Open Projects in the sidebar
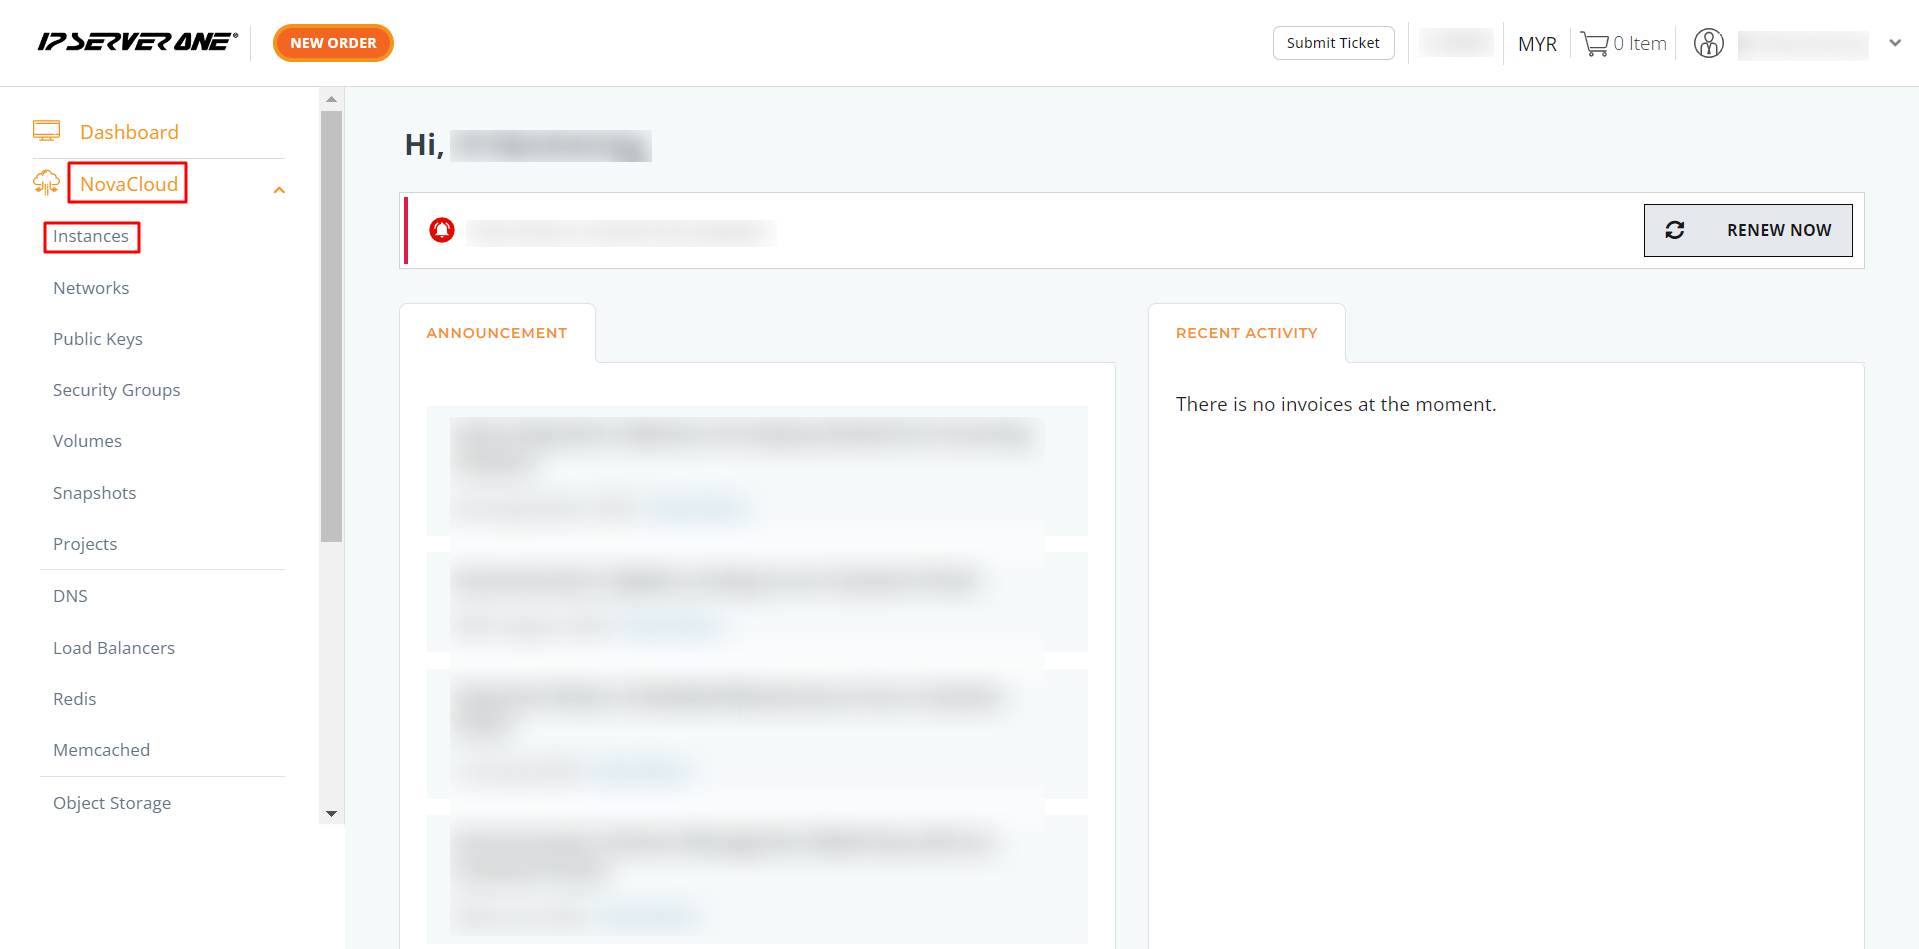 coord(85,544)
